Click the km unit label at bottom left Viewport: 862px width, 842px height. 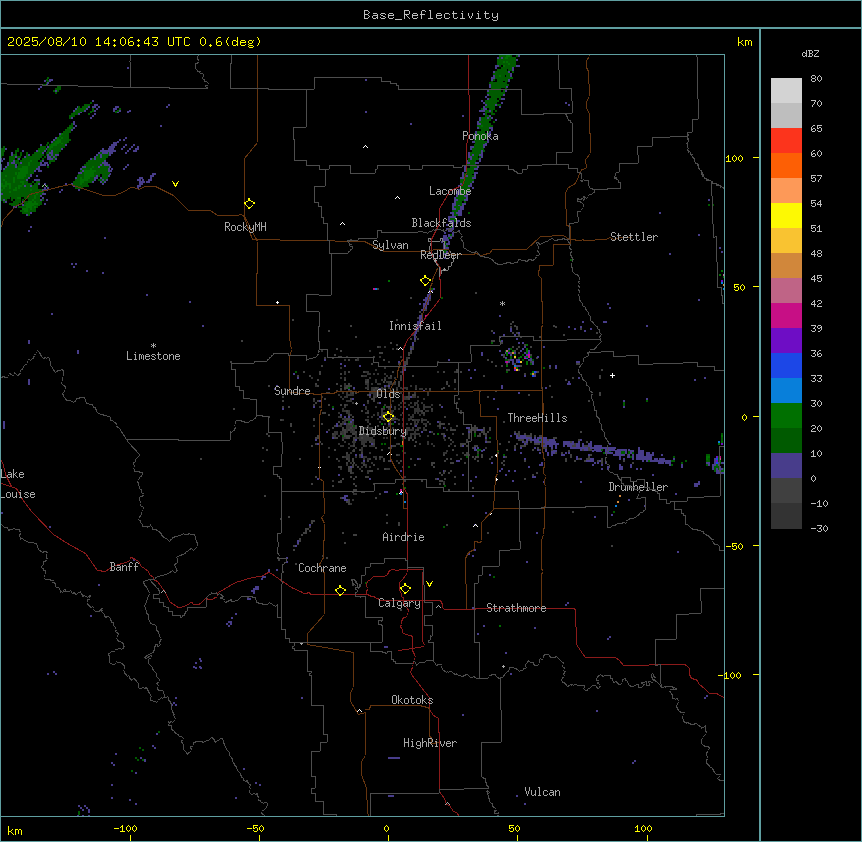[14, 831]
